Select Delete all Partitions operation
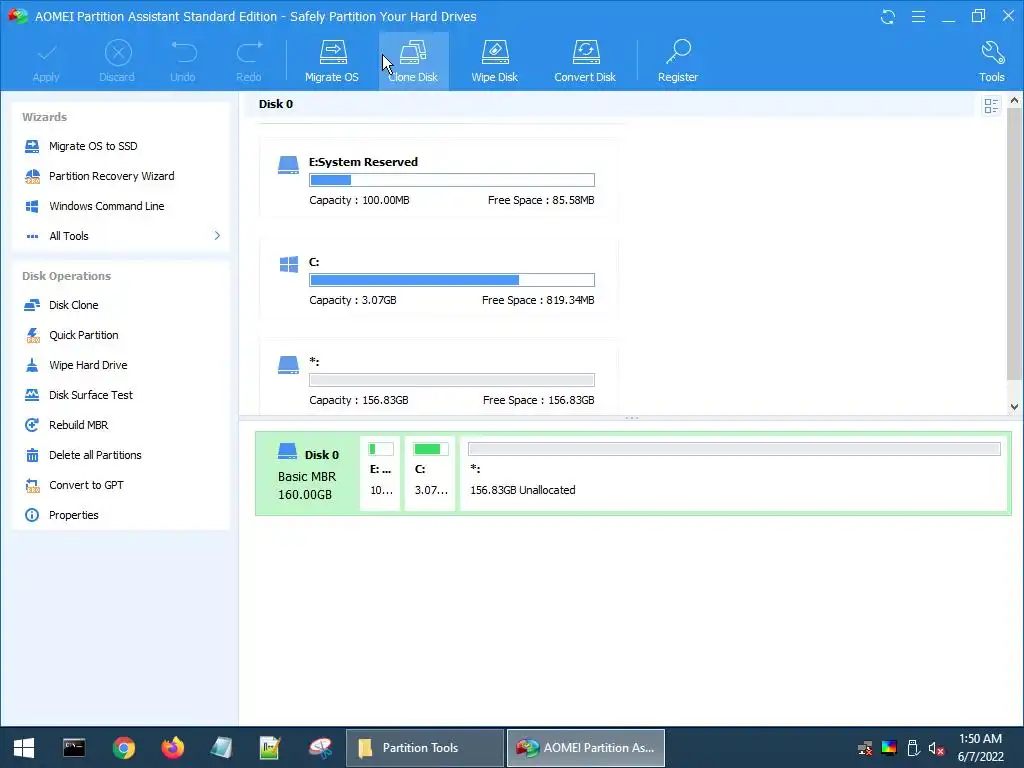This screenshot has height=768, width=1024. [95, 455]
